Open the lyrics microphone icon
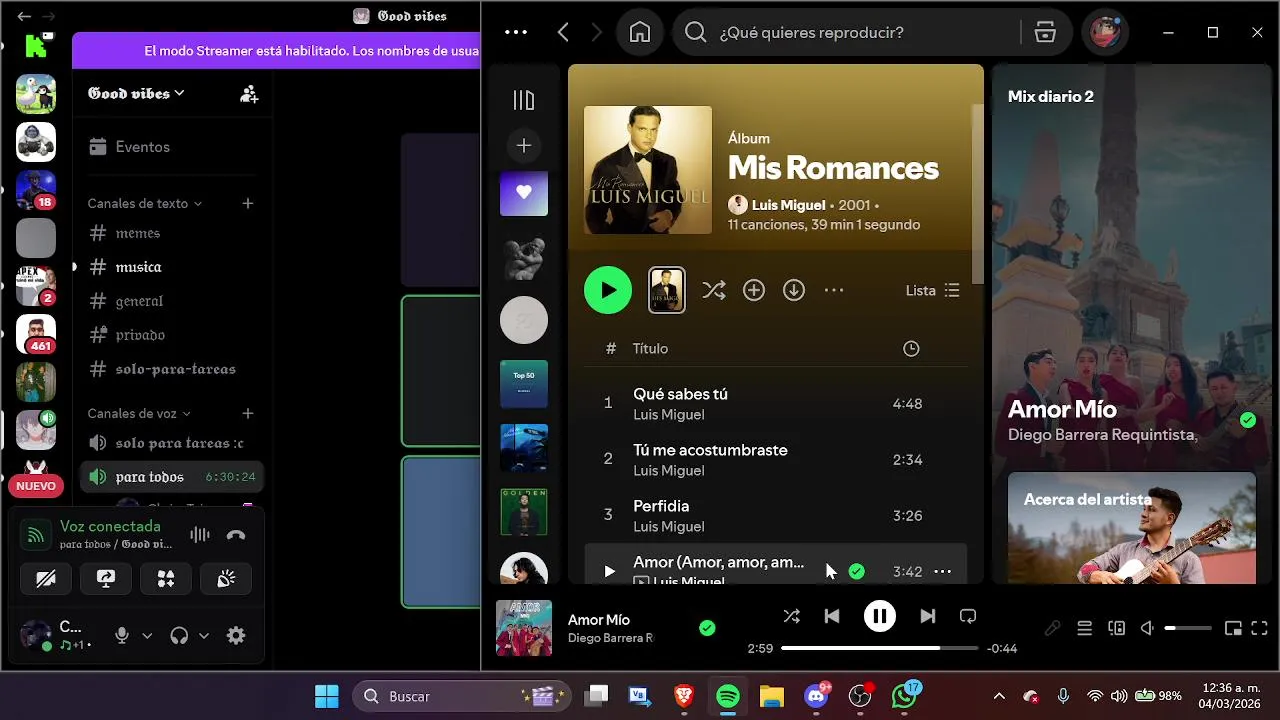Image resolution: width=1280 pixels, height=720 pixels. (x=1052, y=628)
